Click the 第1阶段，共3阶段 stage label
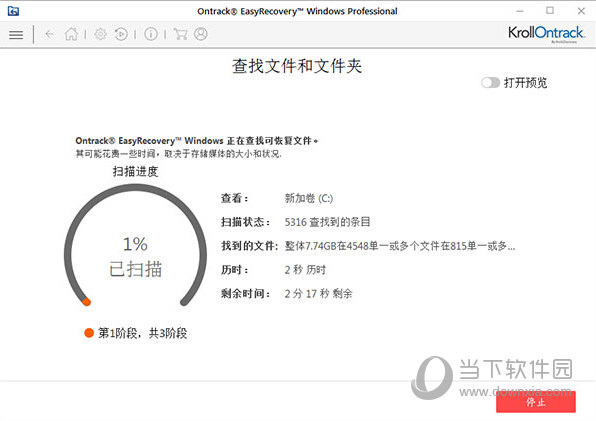Image resolution: width=596 pixels, height=421 pixels. point(142,333)
